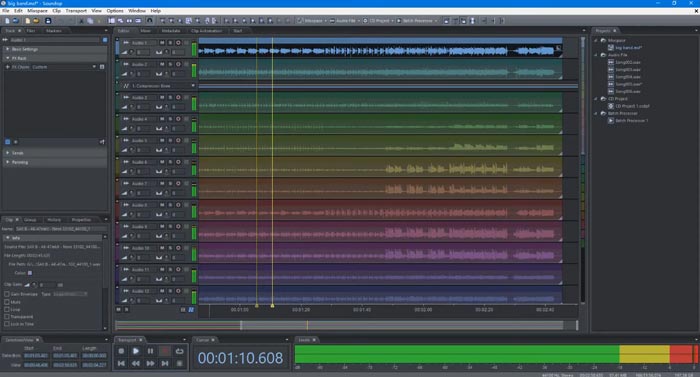The image size is (700, 377).
Task: Check the Loop checkbox in Clip panel
Action: [x=7, y=309]
